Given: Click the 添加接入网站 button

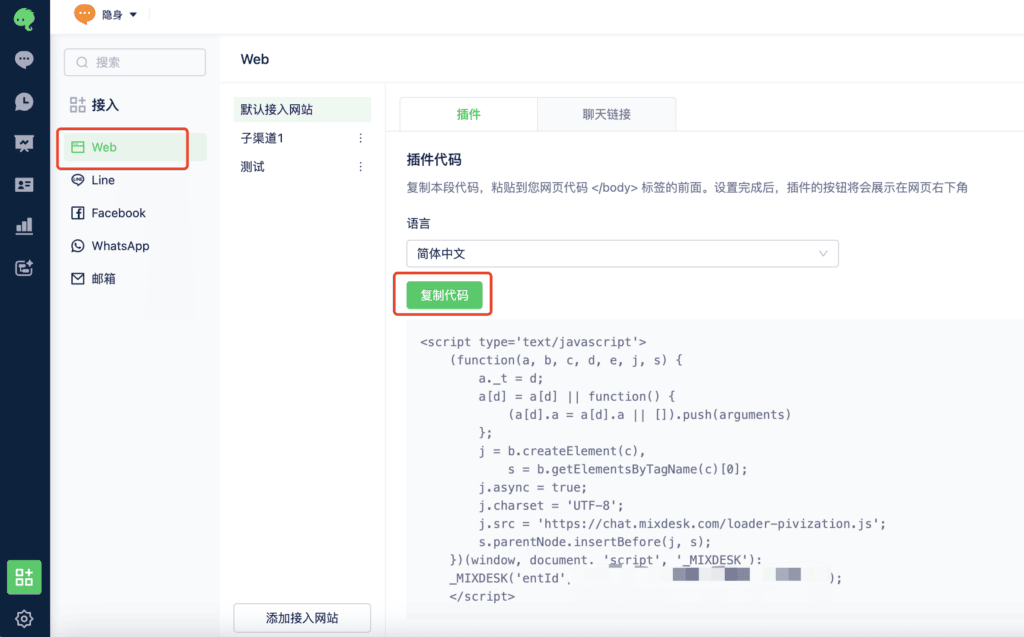Looking at the screenshot, I should [x=302, y=617].
